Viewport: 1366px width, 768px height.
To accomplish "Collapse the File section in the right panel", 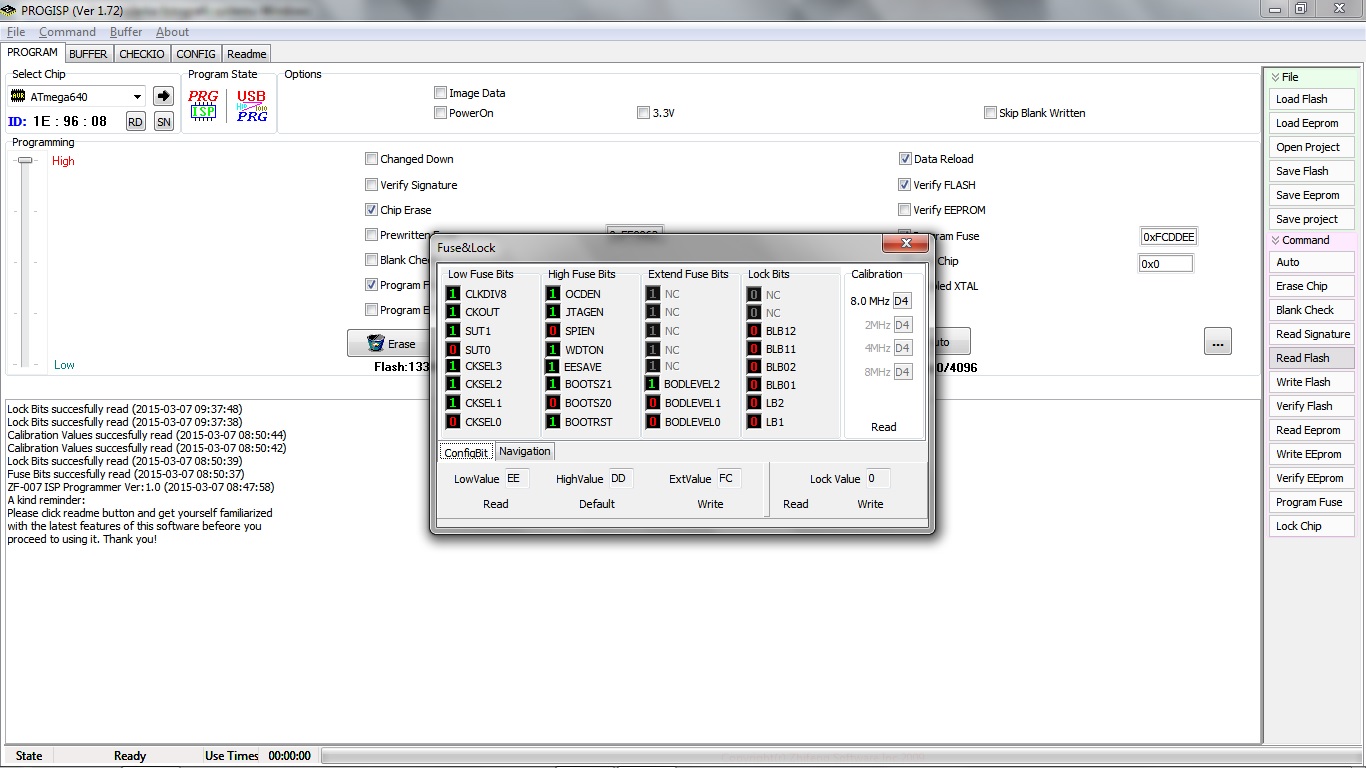I will coord(1275,77).
